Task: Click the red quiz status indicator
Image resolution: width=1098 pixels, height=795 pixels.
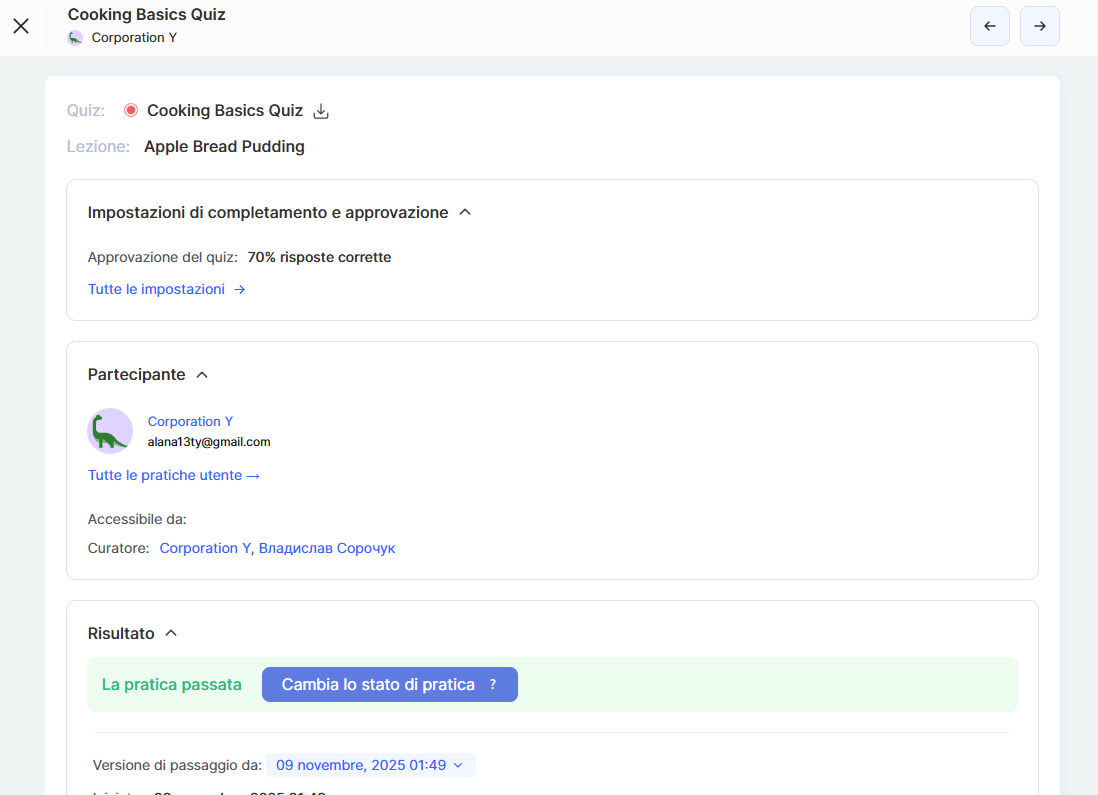Action: (x=131, y=111)
